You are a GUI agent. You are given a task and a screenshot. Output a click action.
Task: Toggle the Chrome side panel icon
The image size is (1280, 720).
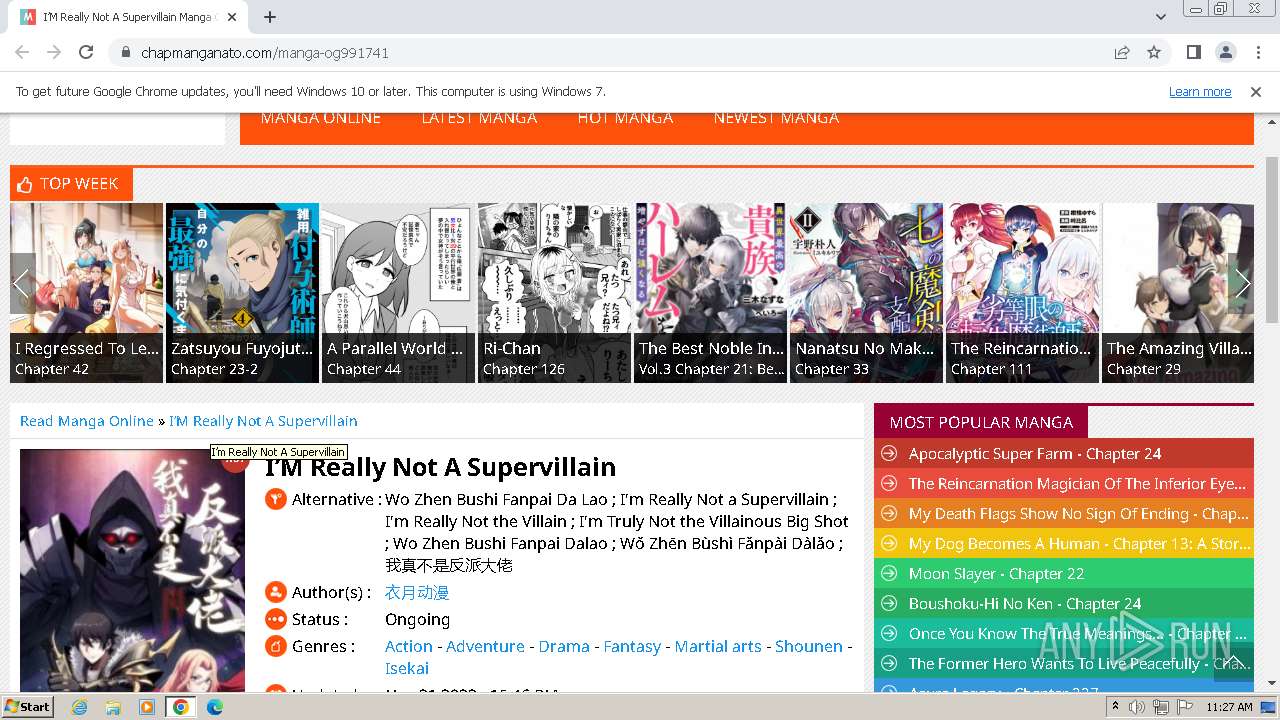1193,52
